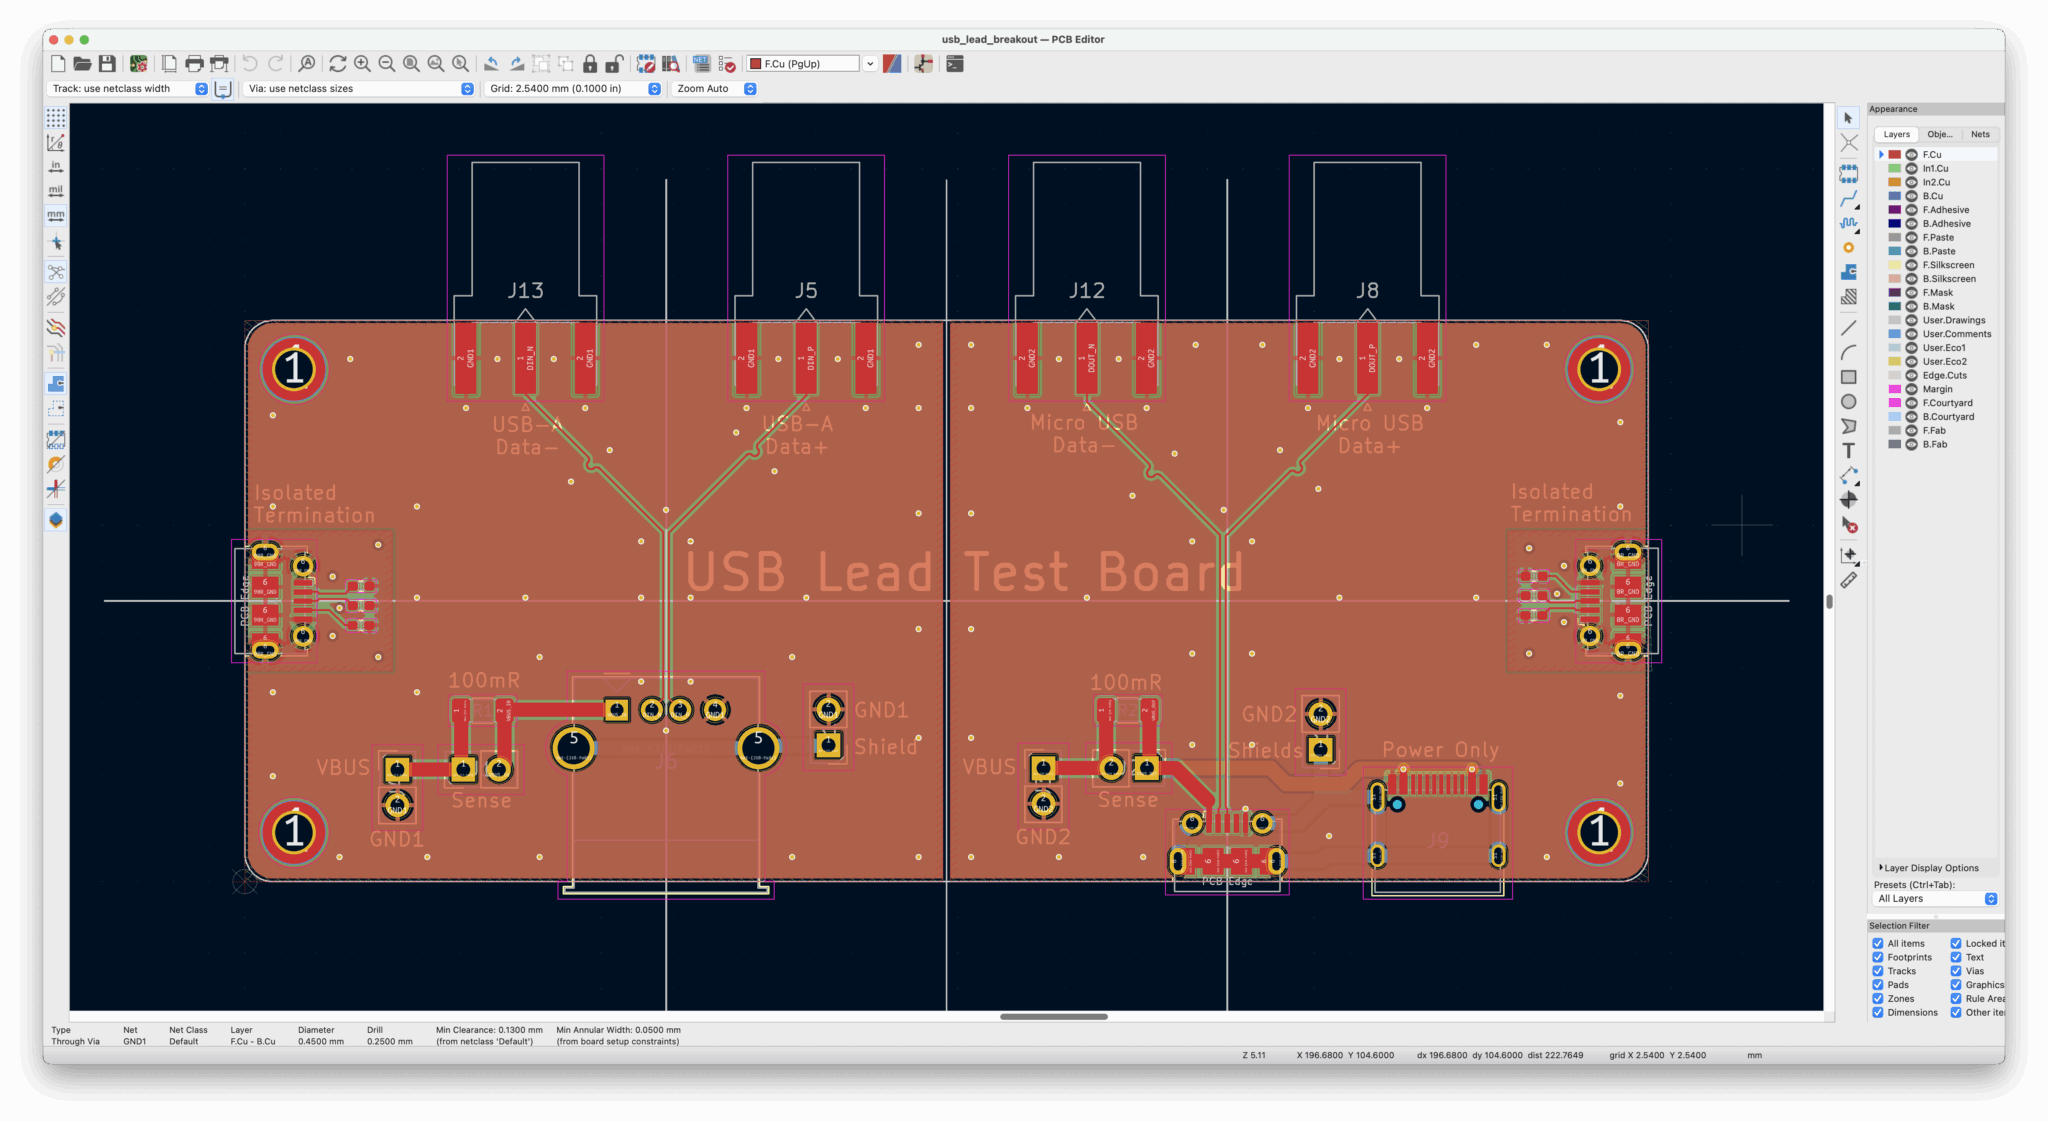The image size is (2048, 1121).
Task: Uncheck the Dimensions selection filter
Action: point(1878,1012)
